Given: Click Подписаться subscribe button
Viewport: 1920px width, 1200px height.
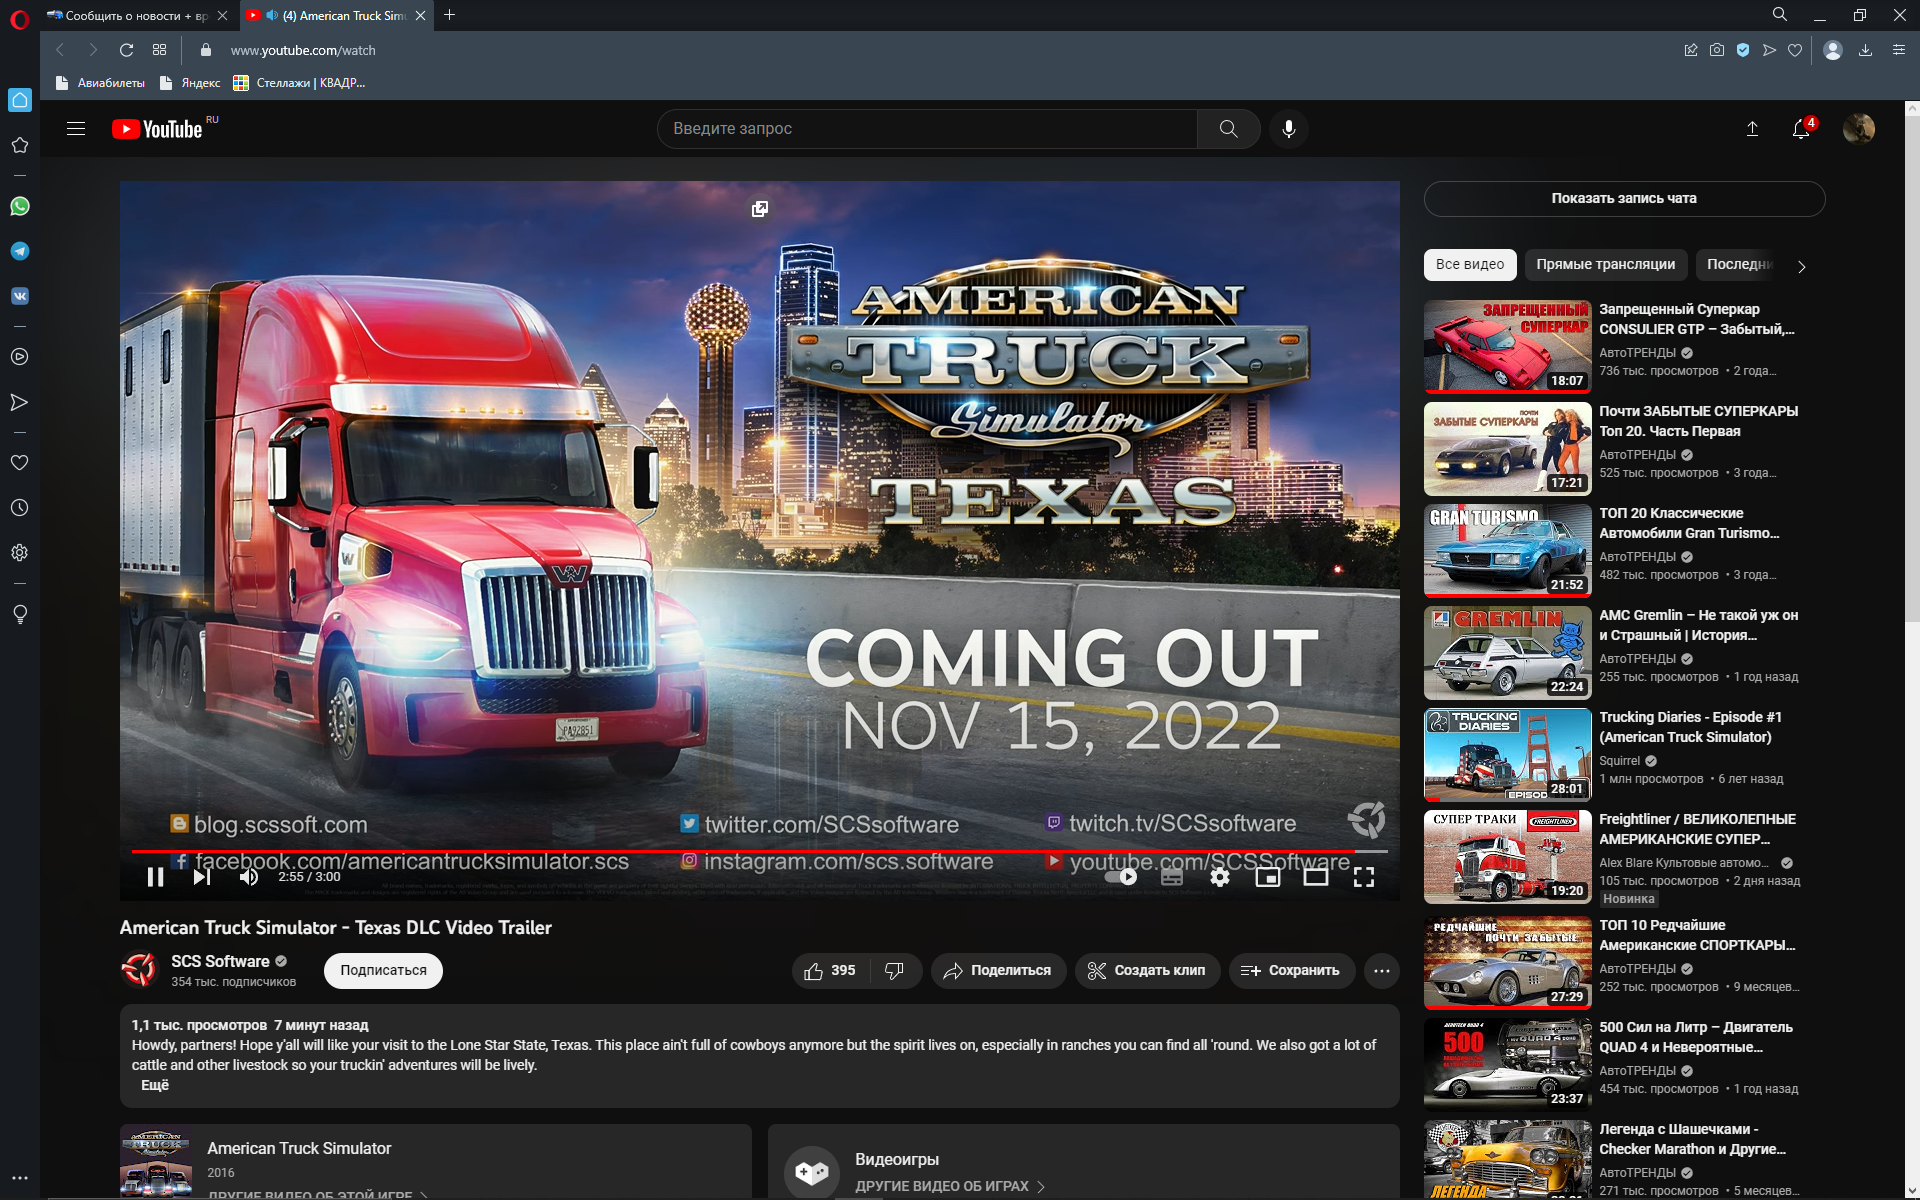Looking at the screenshot, I should tap(383, 970).
